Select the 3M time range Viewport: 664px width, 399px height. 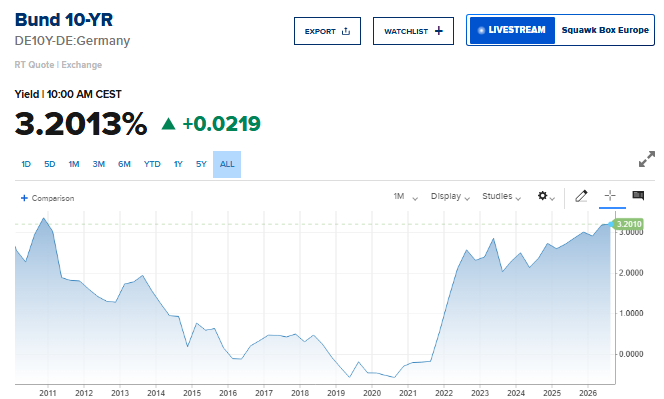coord(99,164)
